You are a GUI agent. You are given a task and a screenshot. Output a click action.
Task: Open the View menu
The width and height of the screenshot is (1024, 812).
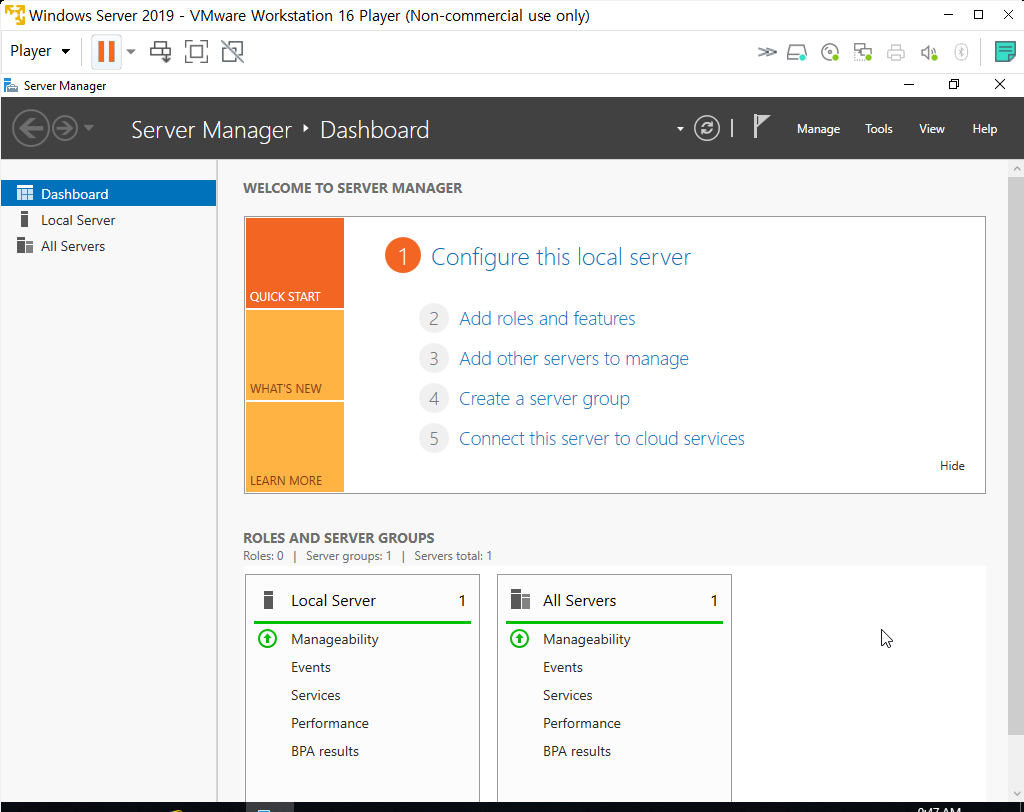point(931,129)
